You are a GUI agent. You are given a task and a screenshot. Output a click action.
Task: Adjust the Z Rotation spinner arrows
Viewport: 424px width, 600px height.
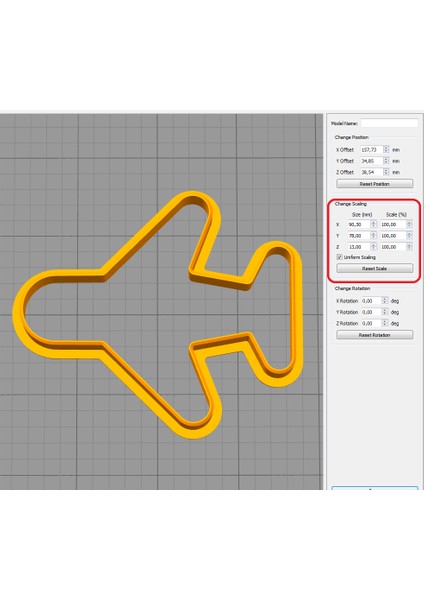tap(385, 323)
